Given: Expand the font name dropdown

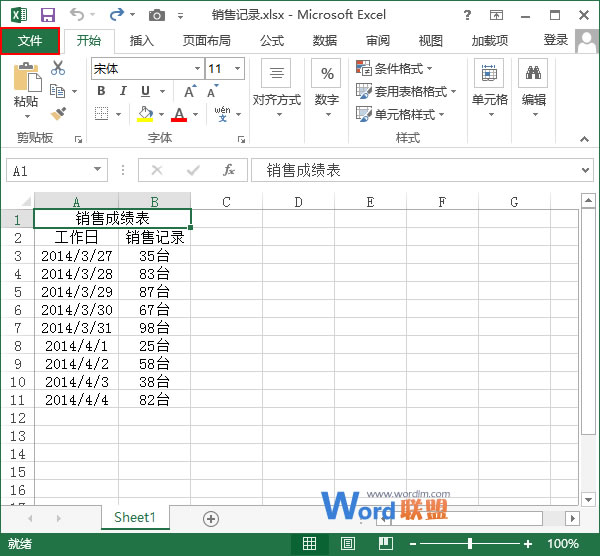Looking at the screenshot, I should 197,68.
